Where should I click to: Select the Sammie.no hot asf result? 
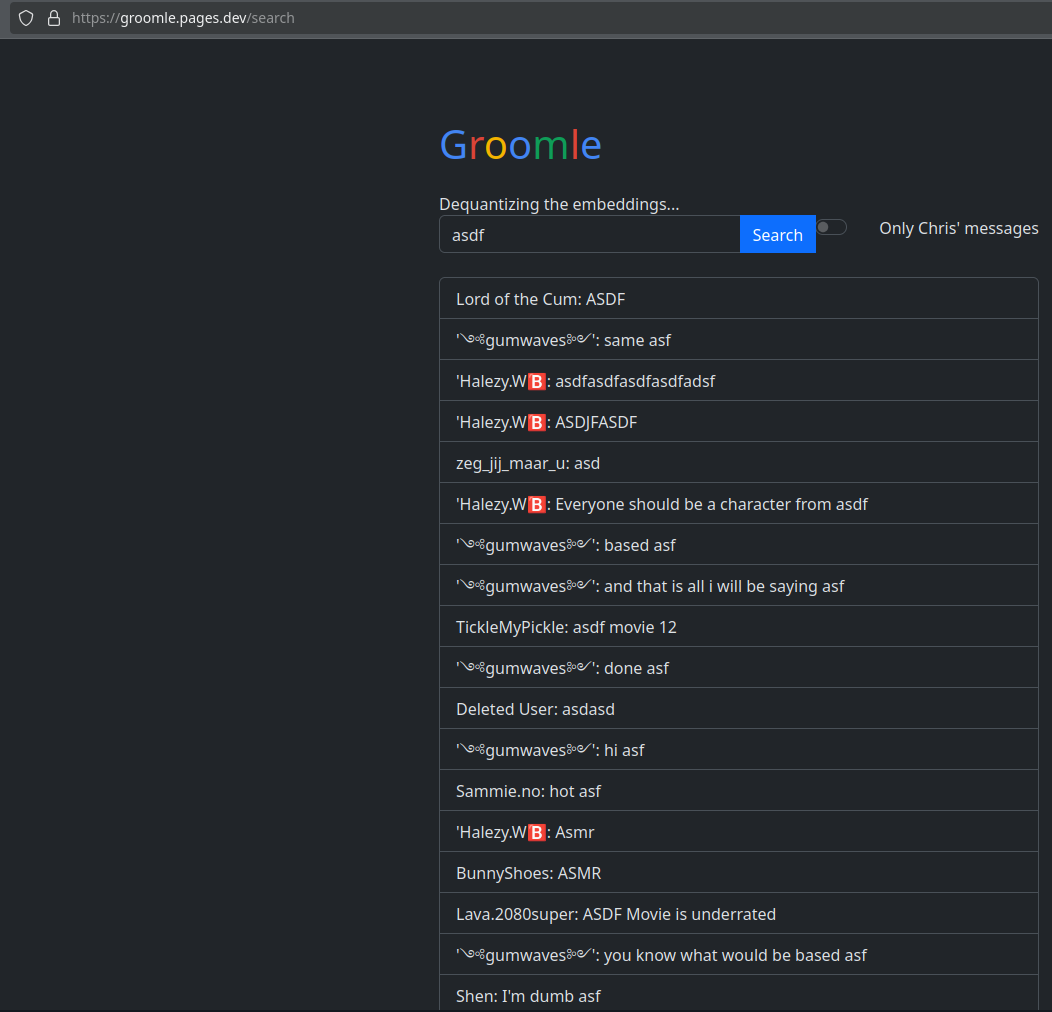739,790
